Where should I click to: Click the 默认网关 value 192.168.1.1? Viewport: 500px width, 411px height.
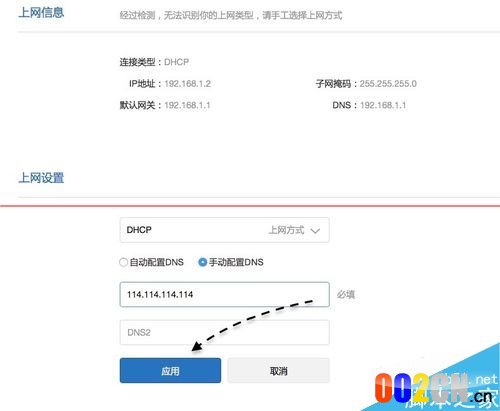point(187,105)
